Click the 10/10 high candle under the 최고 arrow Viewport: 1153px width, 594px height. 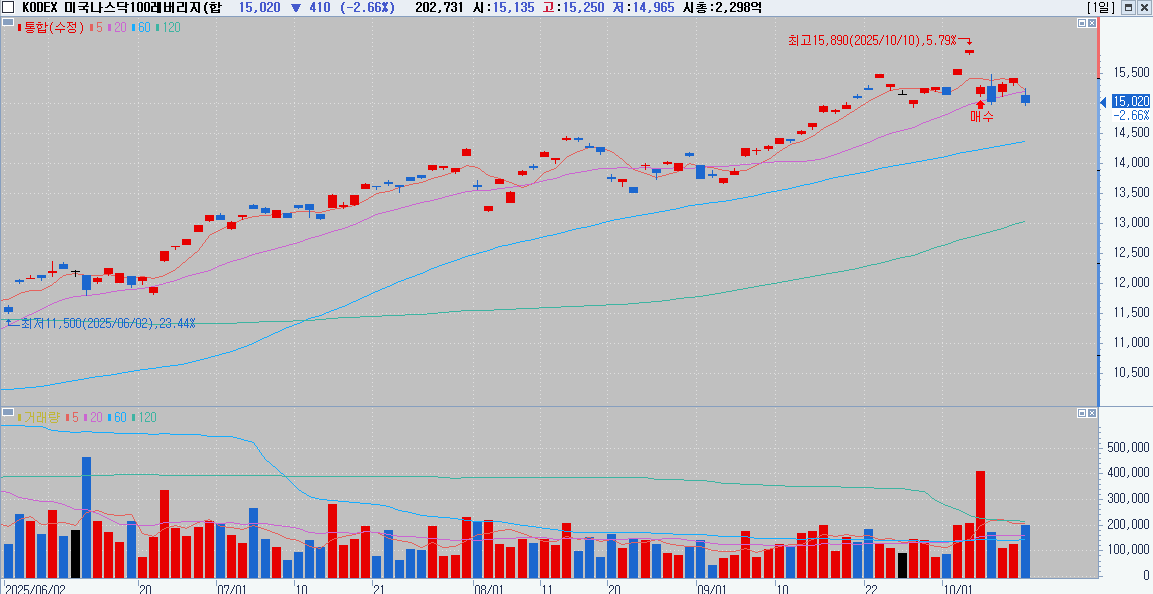969,52
